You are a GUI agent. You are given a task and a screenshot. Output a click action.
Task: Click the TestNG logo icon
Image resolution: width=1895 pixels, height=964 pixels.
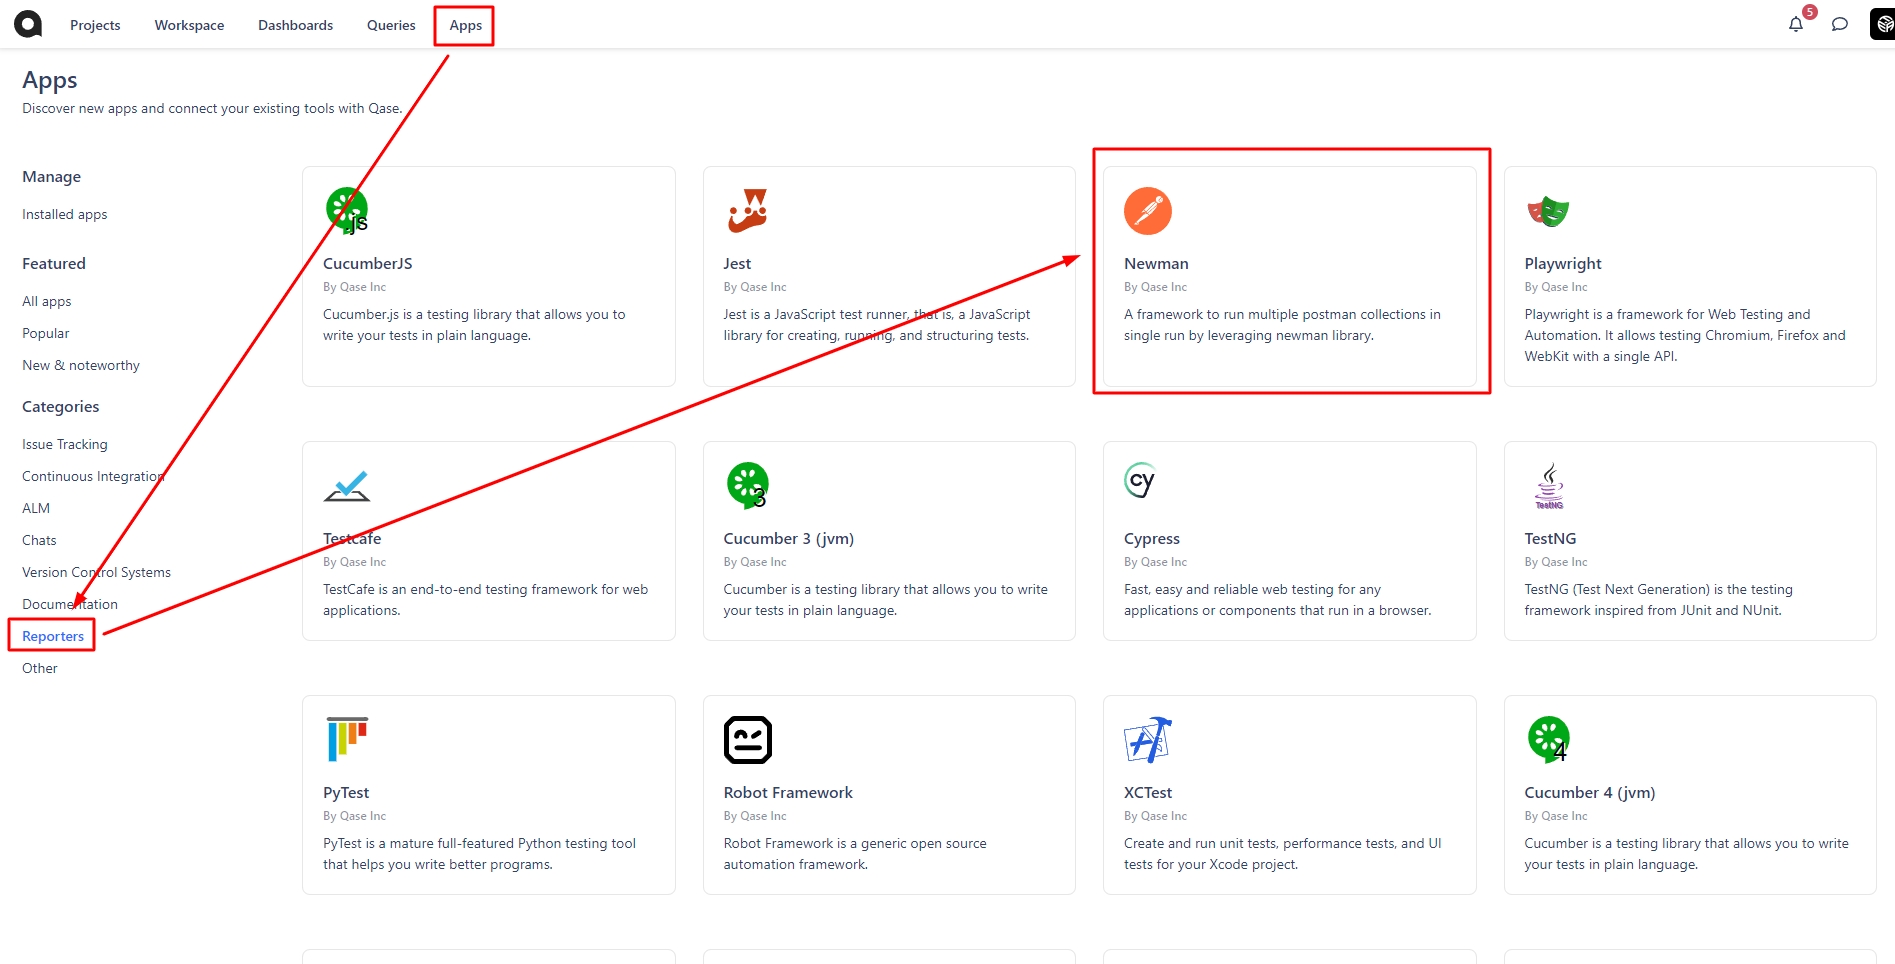(1549, 485)
